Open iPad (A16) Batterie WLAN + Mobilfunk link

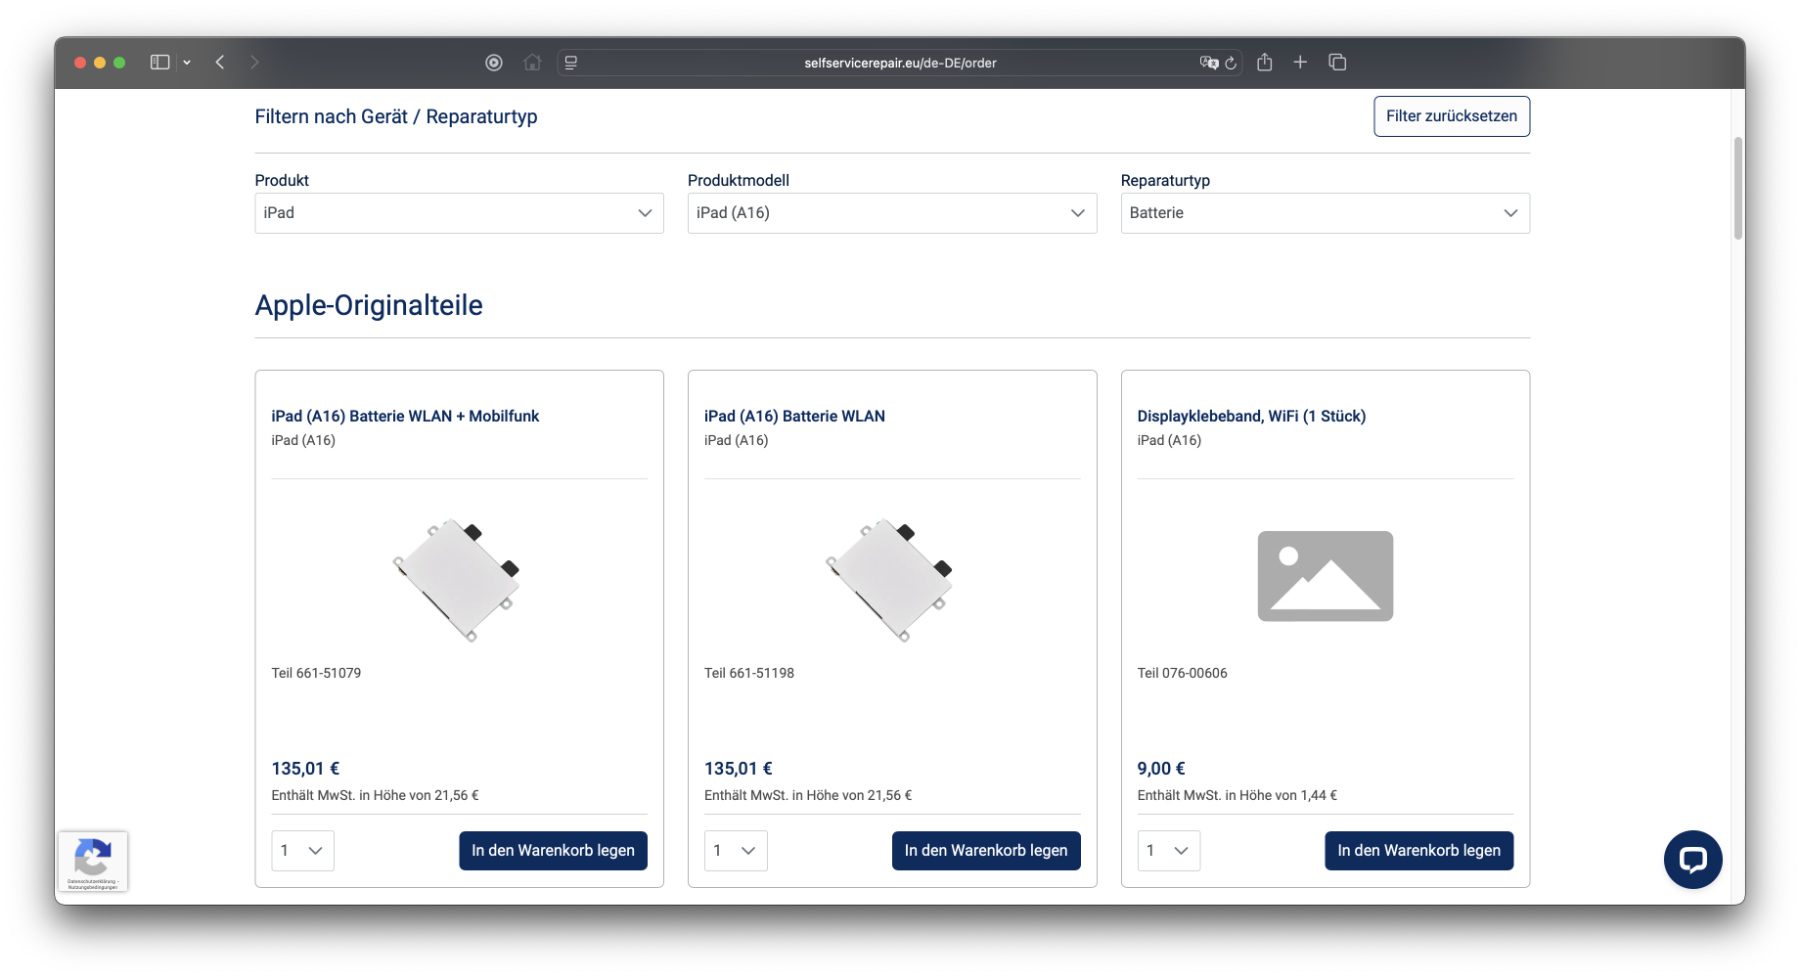click(405, 416)
